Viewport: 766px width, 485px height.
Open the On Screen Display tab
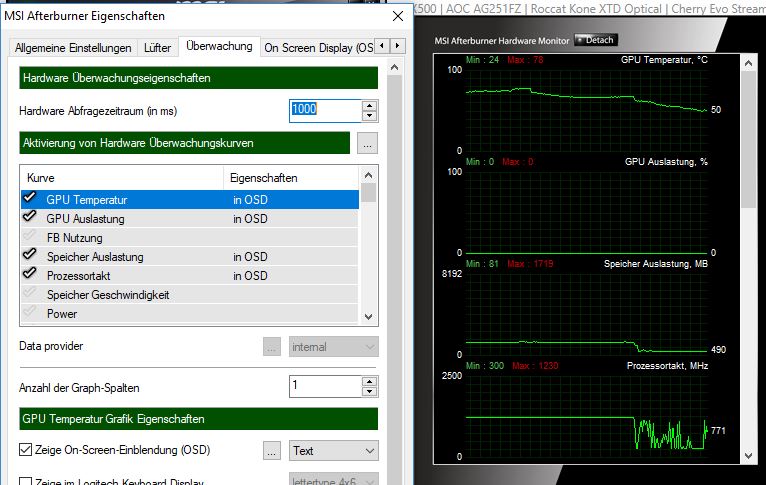pyautogui.click(x=318, y=48)
